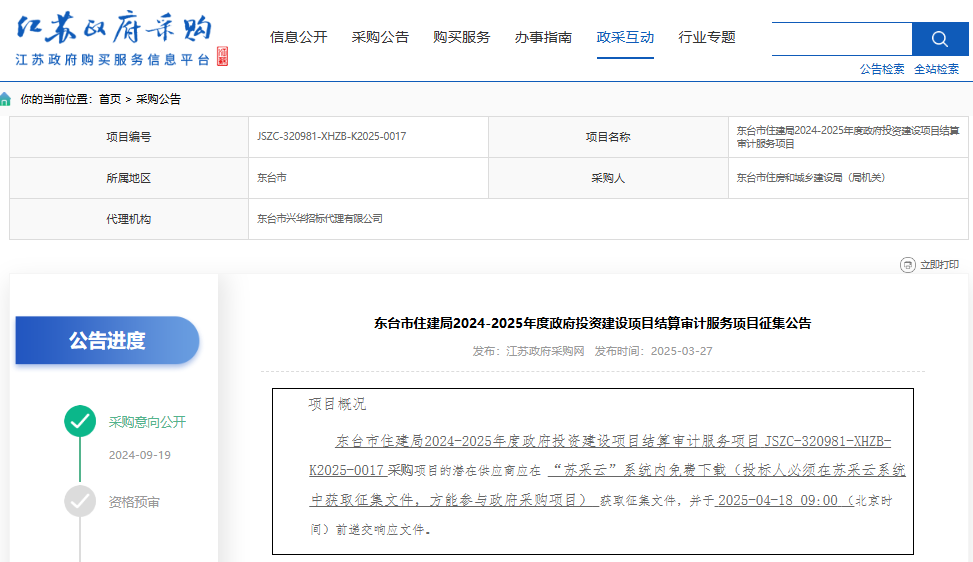Select purchaser 东台市住房和城乡建设局（局机关） cell
Image resolution: width=973 pixels, height=562 pixels.
pos(848,178)
